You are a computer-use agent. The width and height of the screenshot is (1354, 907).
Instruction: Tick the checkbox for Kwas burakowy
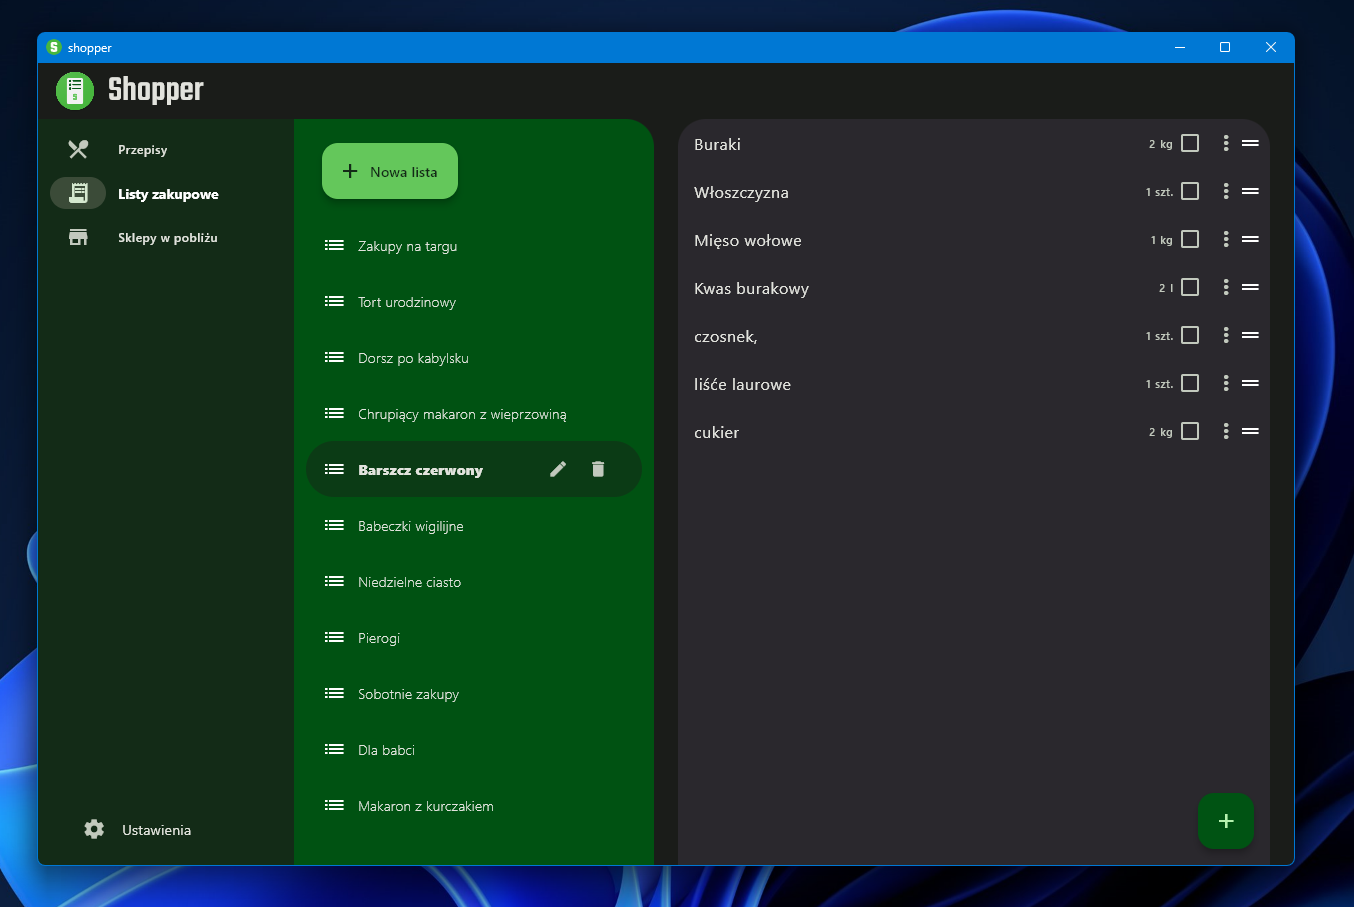[x=1190, y=287]
